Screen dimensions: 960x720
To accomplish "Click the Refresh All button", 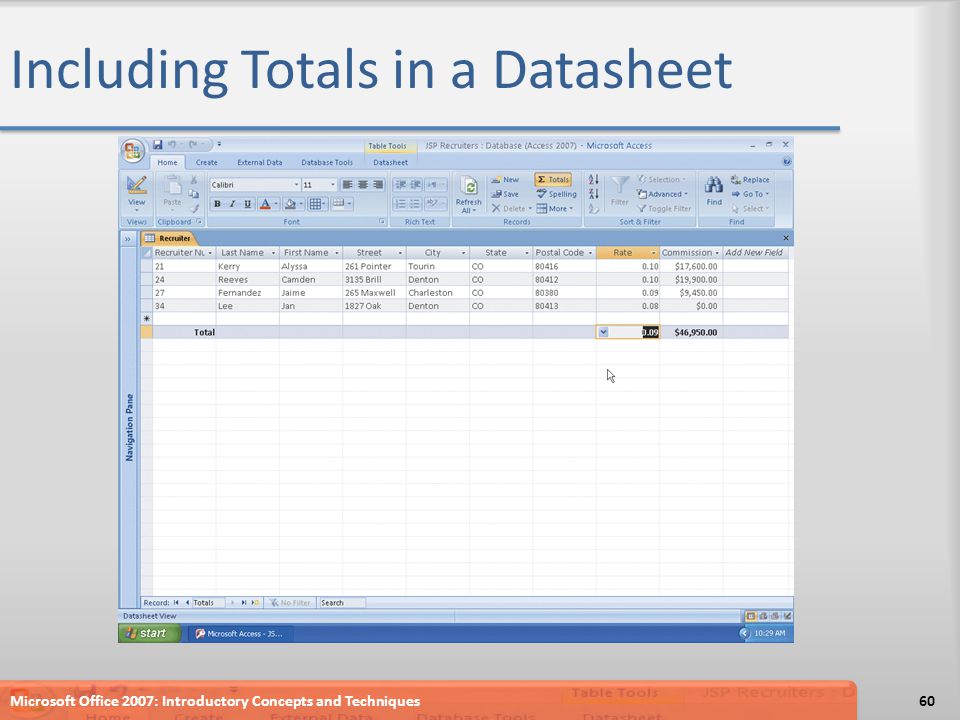I will pyautogui.click(x=468, y=195).
